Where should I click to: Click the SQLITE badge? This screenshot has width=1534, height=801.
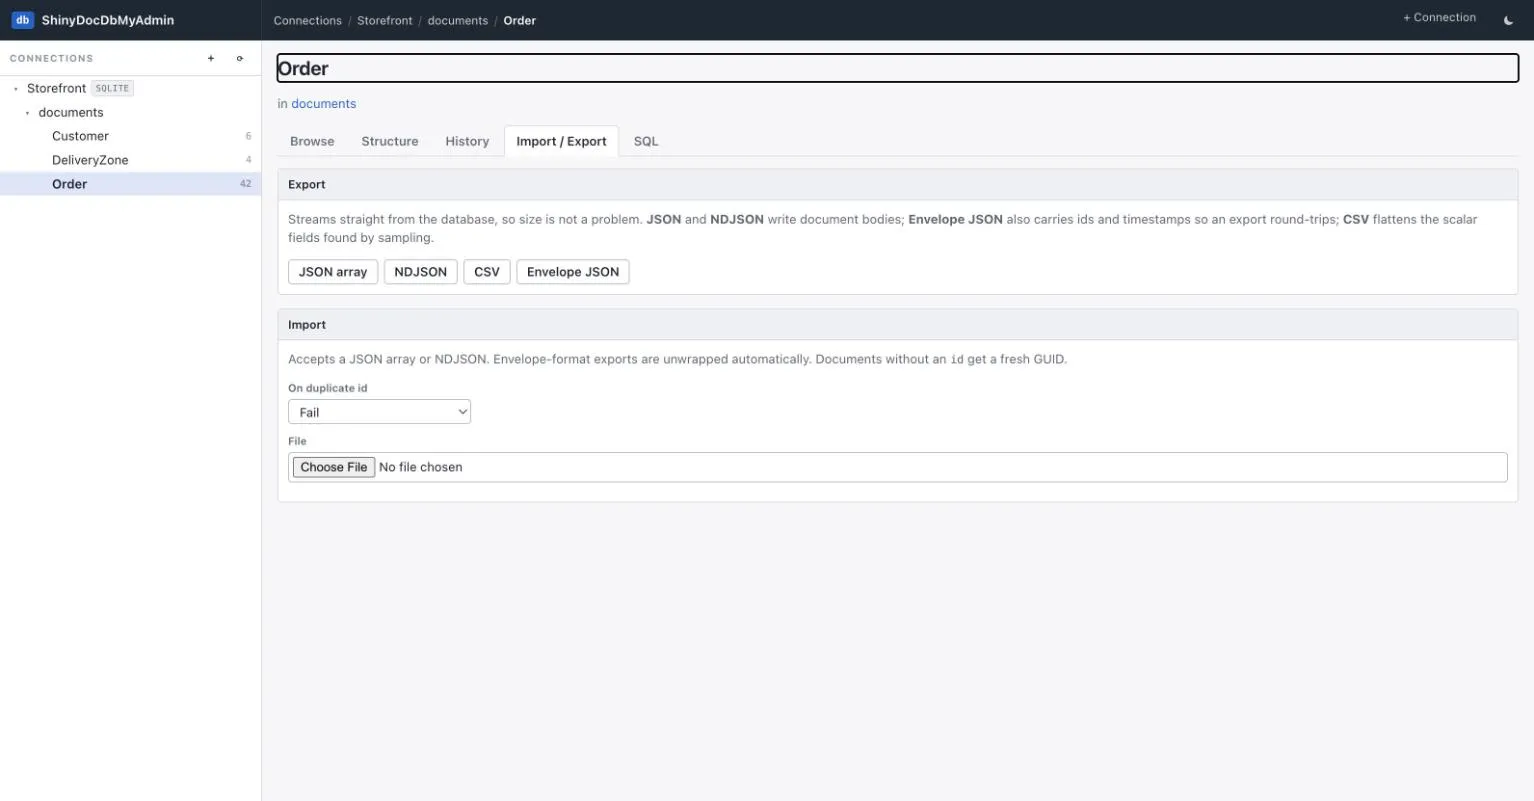112,88
